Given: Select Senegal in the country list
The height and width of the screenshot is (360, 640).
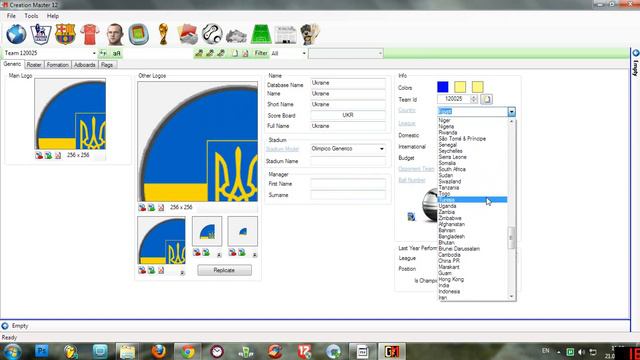Looking at the screenshot, I should tap(472, 144).
